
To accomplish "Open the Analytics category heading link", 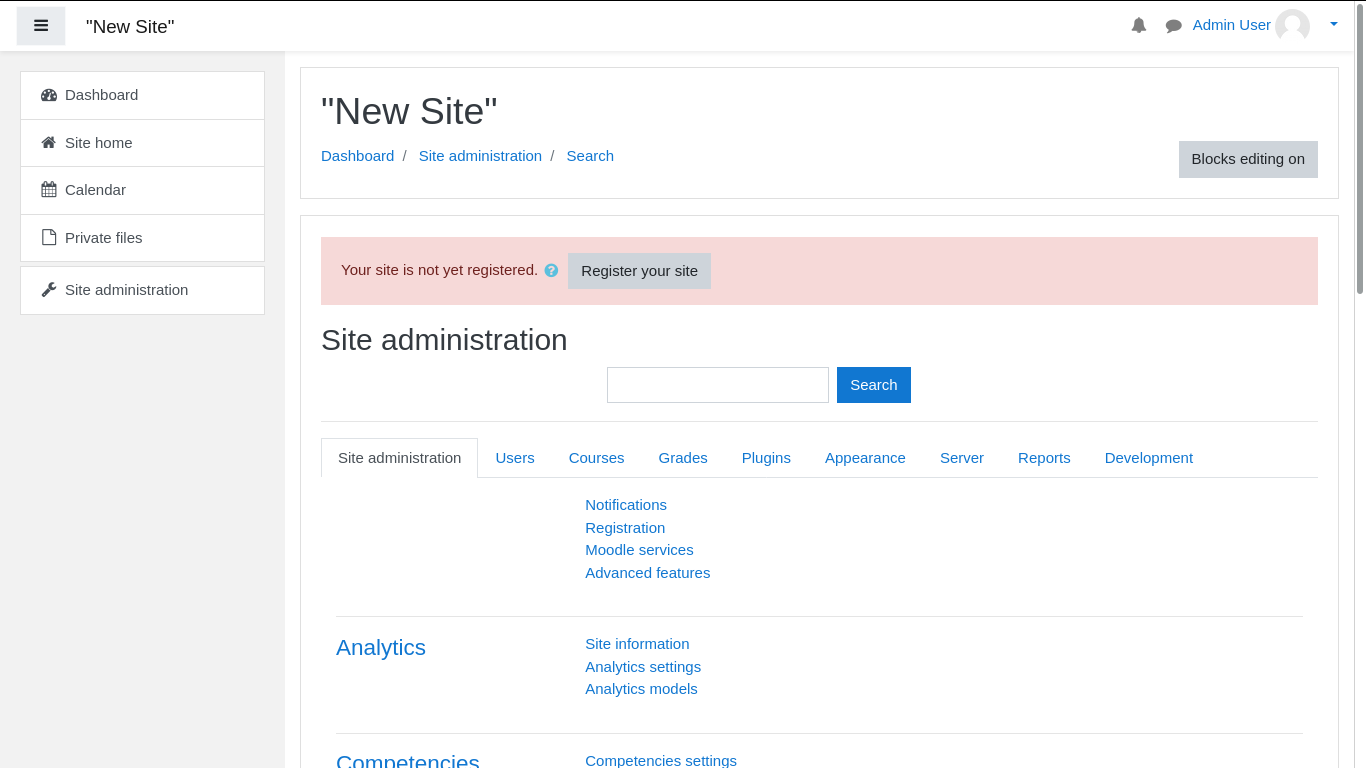I will [381, 648].
